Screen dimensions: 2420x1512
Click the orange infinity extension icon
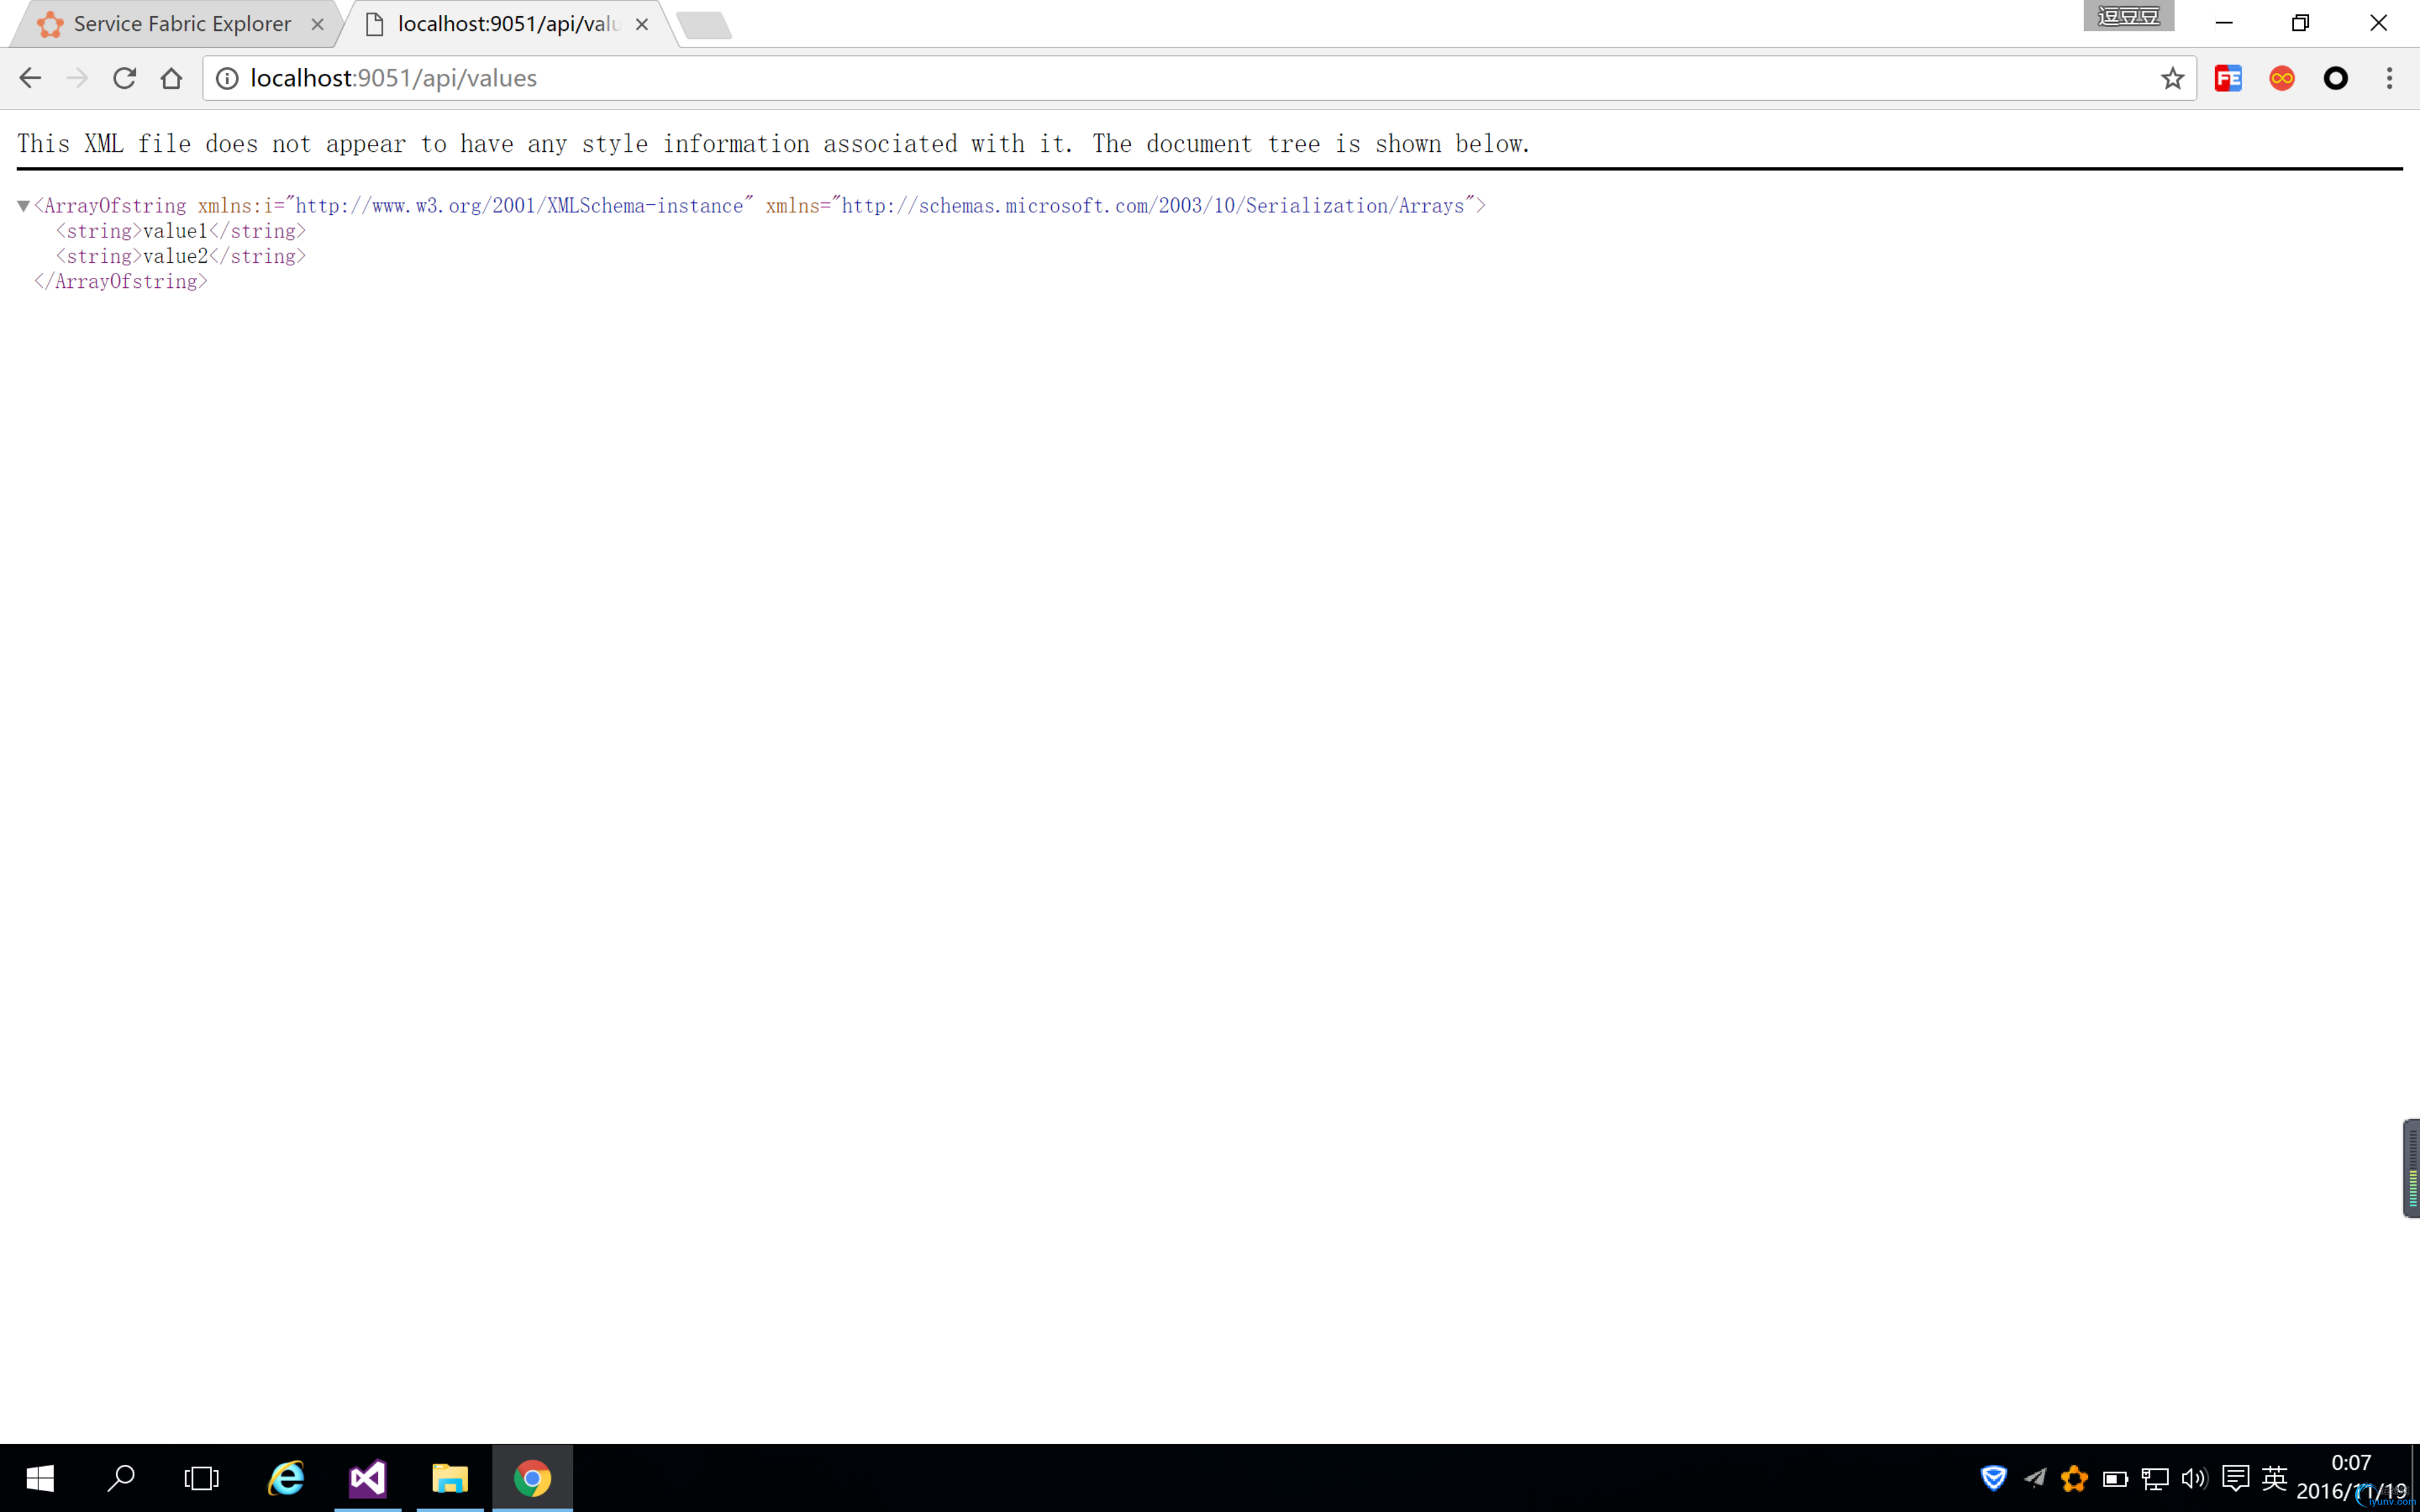[2282, 78]
